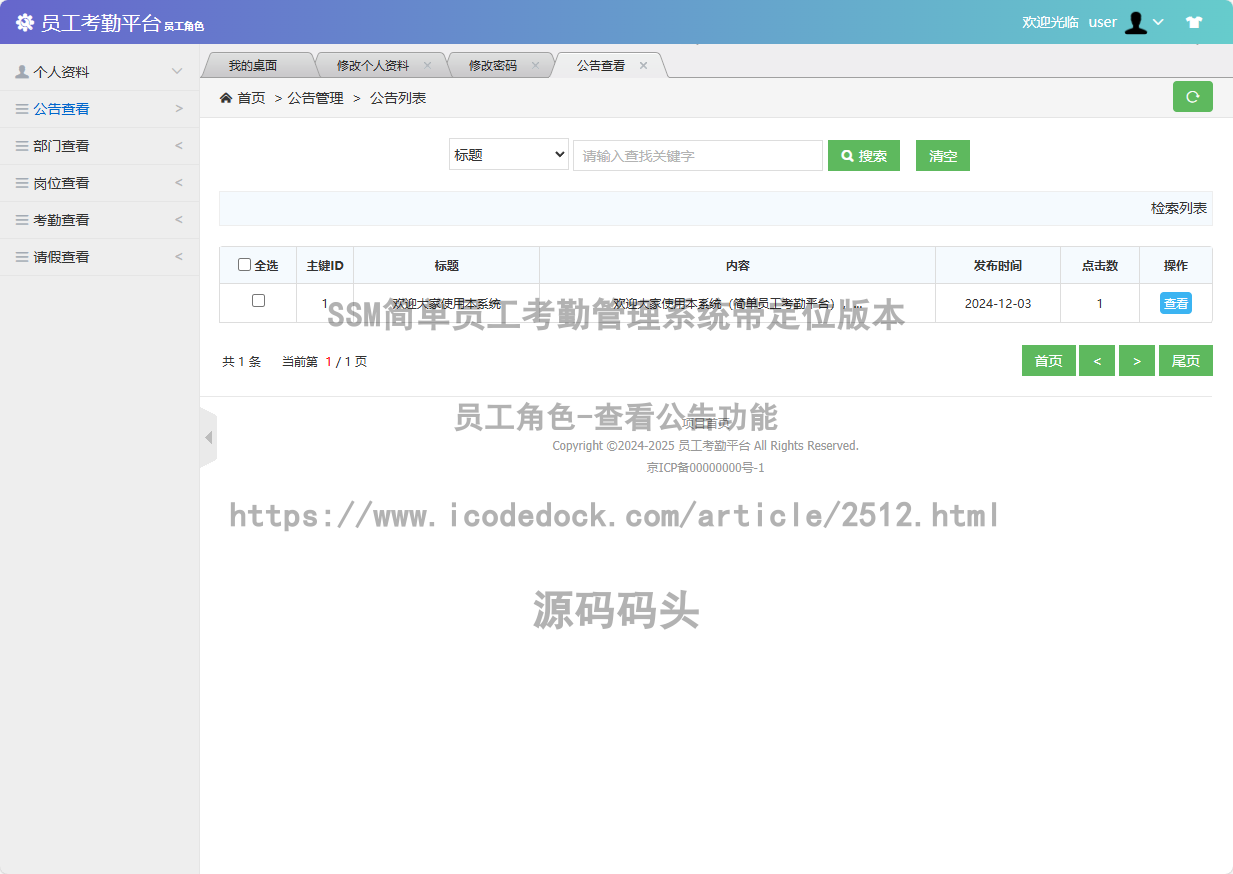1233x874 pixels.
Task: Expand the user dropdown chevron
Action: [1158, 22]
